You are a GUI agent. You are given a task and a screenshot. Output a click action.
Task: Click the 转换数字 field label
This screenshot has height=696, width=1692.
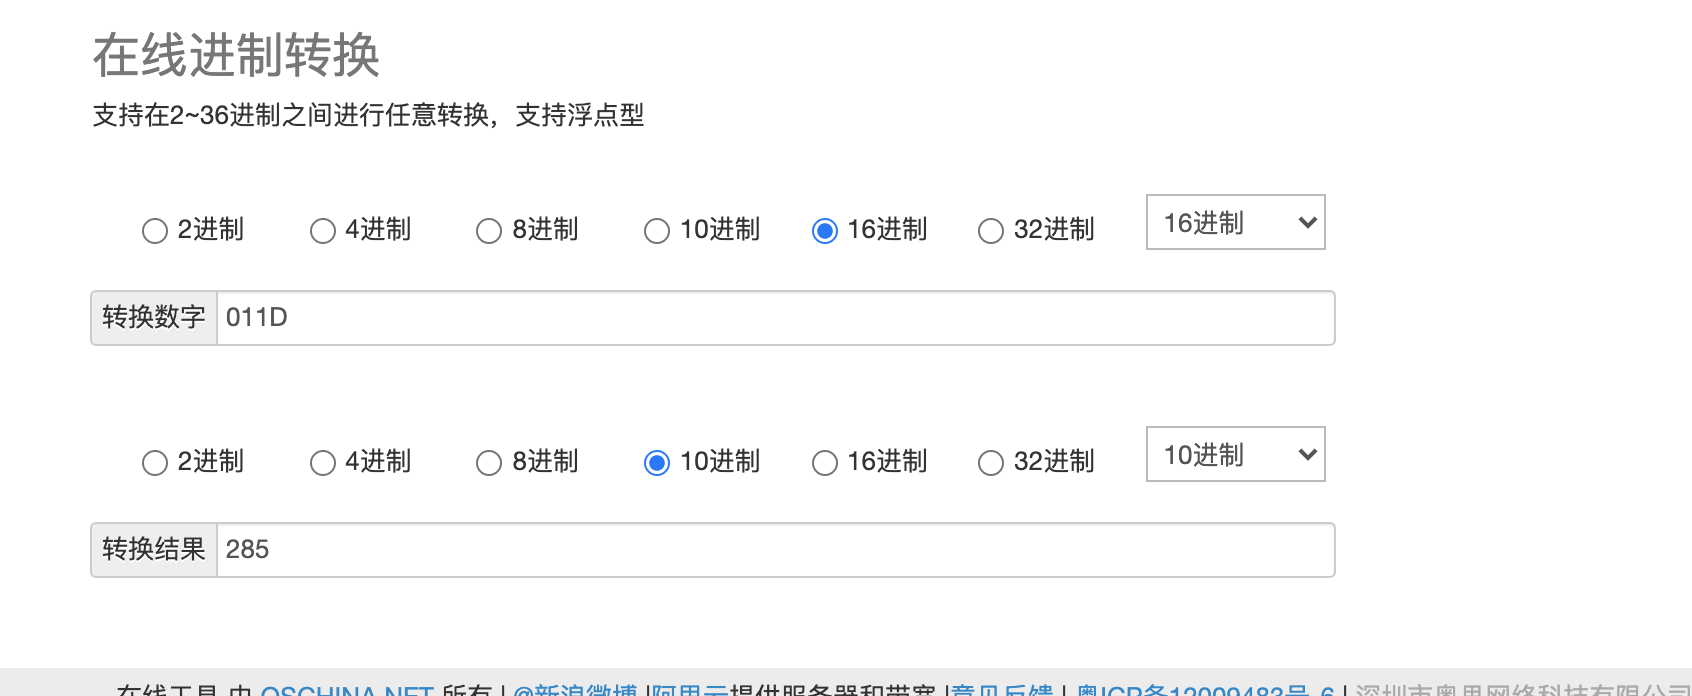coord(154,318)
